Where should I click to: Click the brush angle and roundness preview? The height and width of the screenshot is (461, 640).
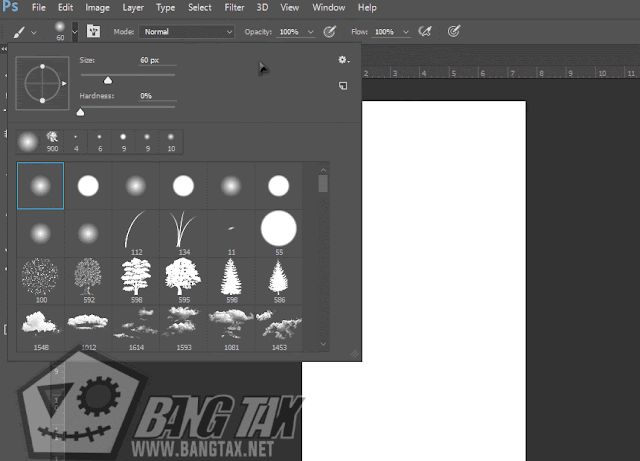pos(42,83)
